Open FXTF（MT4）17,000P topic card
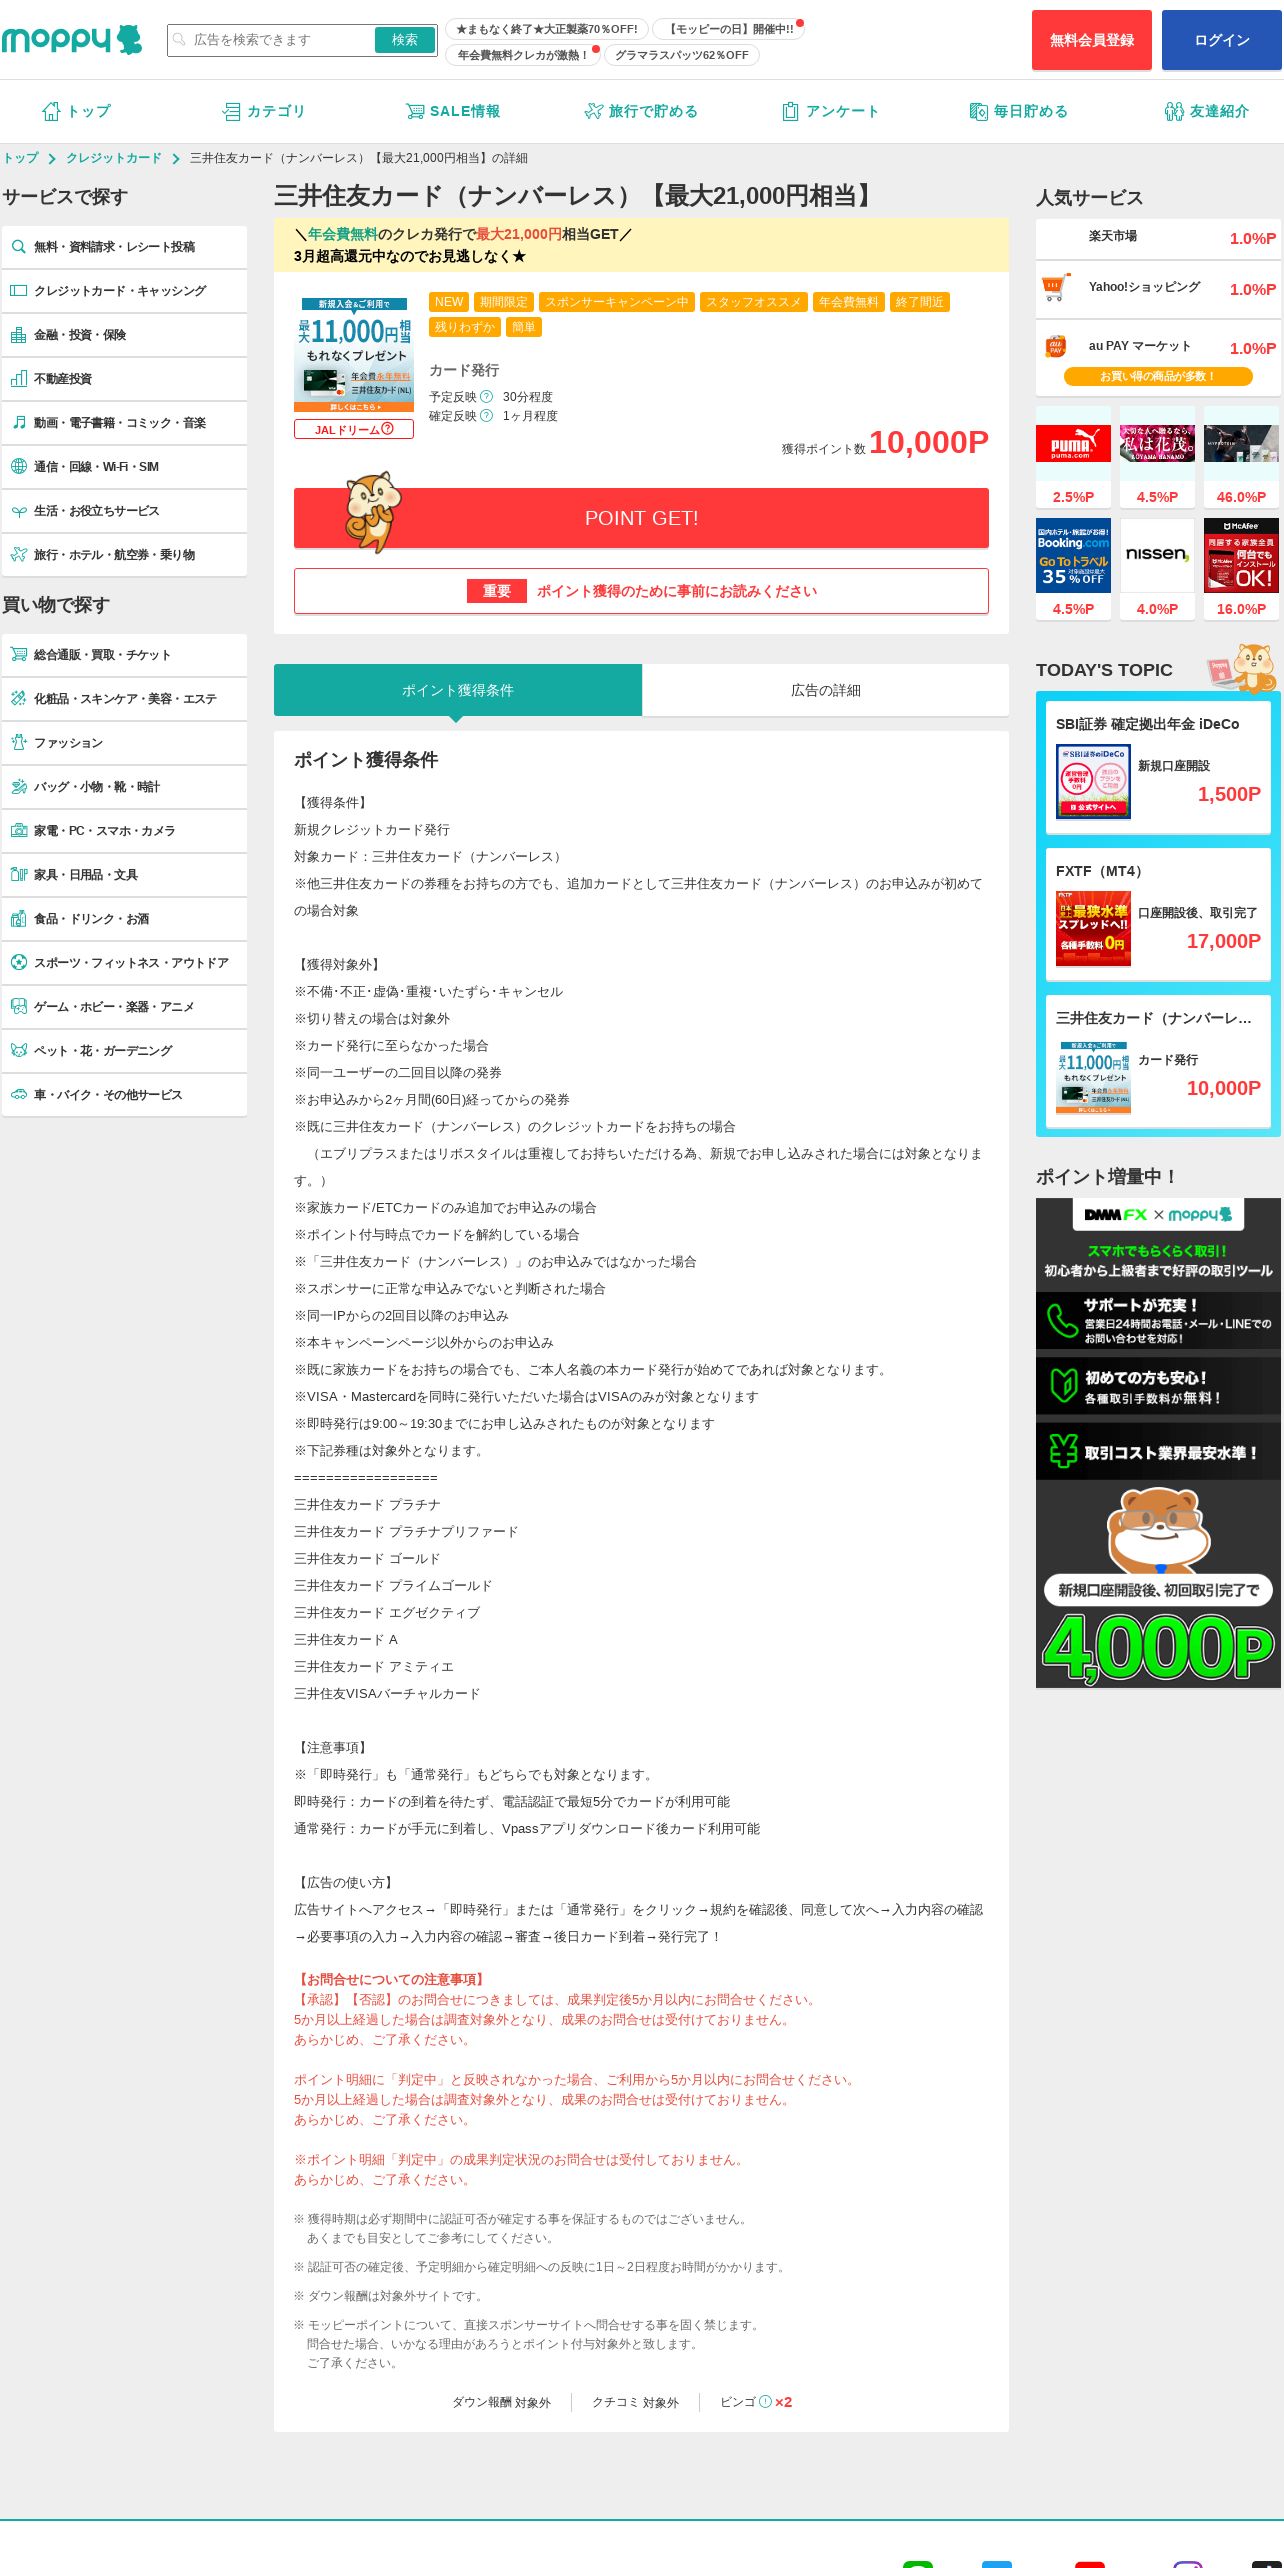This screenshot has width=1284, height=2568. pyautogui.click(x=1158, y=915)
